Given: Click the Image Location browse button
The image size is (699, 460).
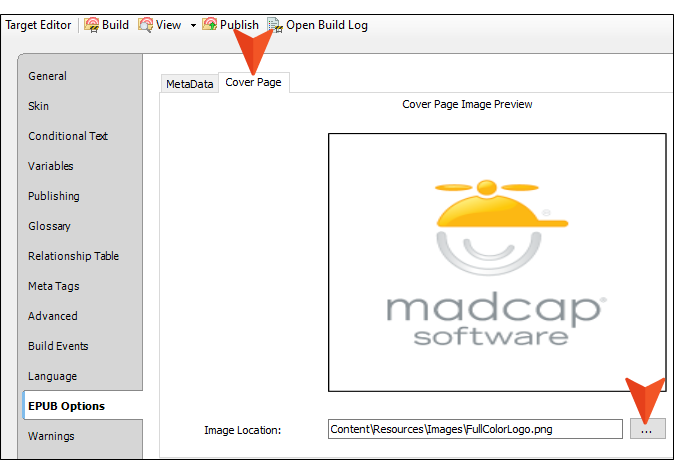Looking at the screenshot, I should click(647, 429).
